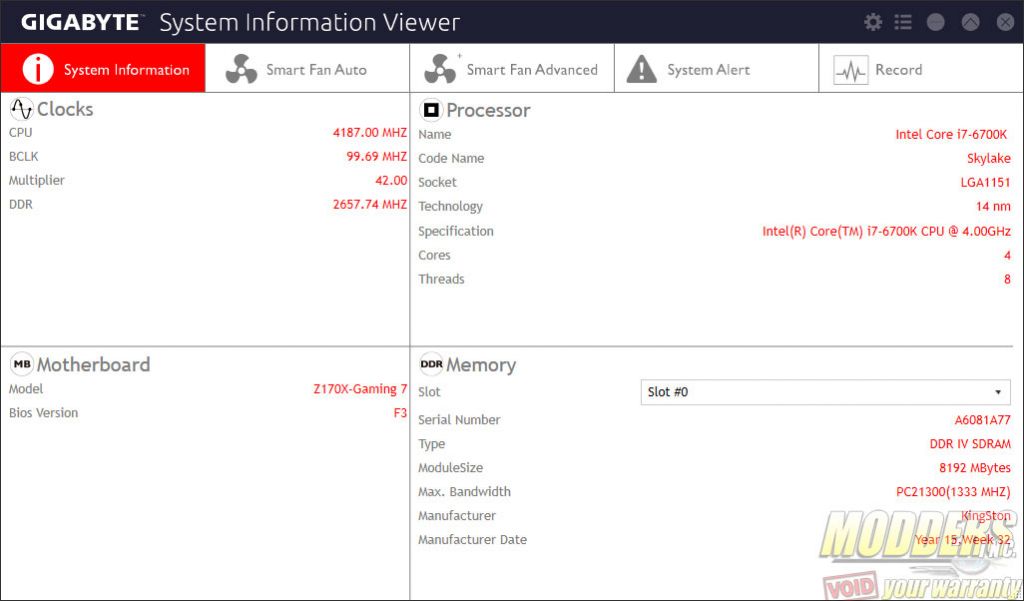The image size is (1024, 601).
Task: Click the Clocks sine-wave icon
Action: (x=22, y=109)
